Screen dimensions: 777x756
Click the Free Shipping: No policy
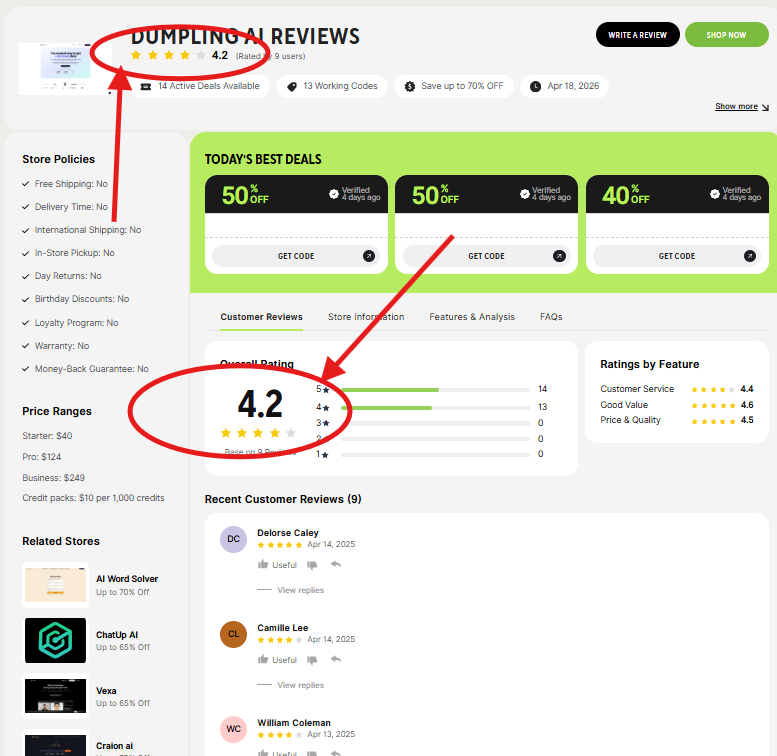[x=65, y=184]
